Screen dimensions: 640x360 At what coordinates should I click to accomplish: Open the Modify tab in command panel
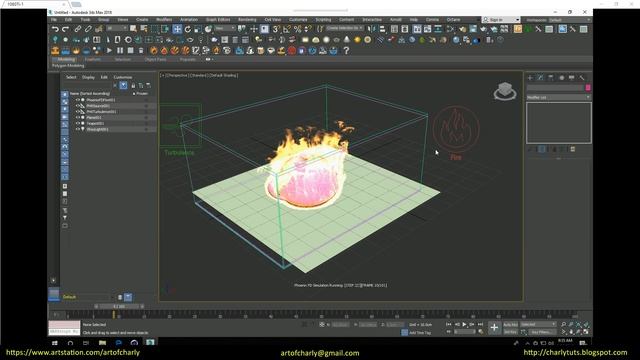tap(540, 78)
